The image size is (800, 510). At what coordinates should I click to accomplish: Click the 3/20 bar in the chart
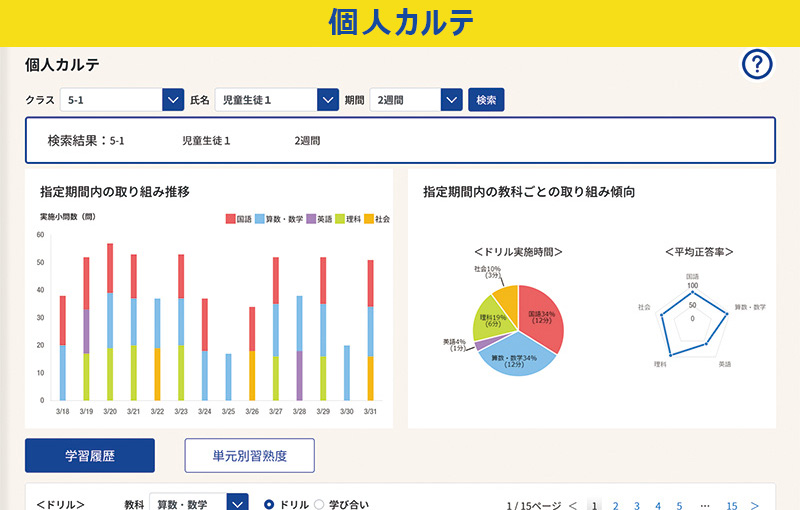(x=110, y=322)
